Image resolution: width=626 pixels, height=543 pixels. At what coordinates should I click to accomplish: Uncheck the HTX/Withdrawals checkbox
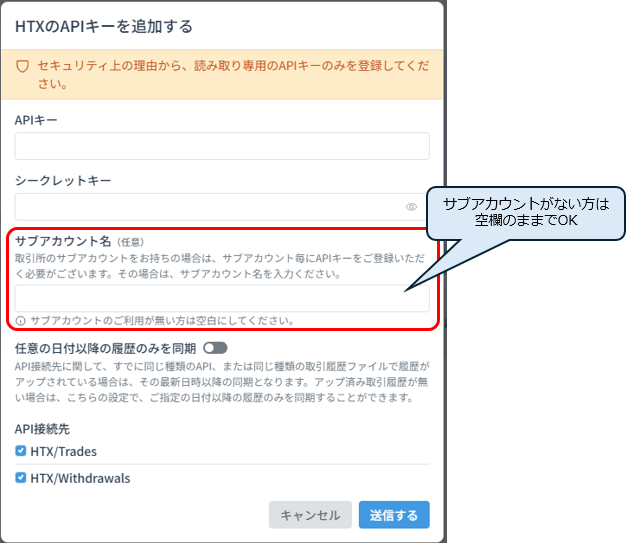click(21, 478)
